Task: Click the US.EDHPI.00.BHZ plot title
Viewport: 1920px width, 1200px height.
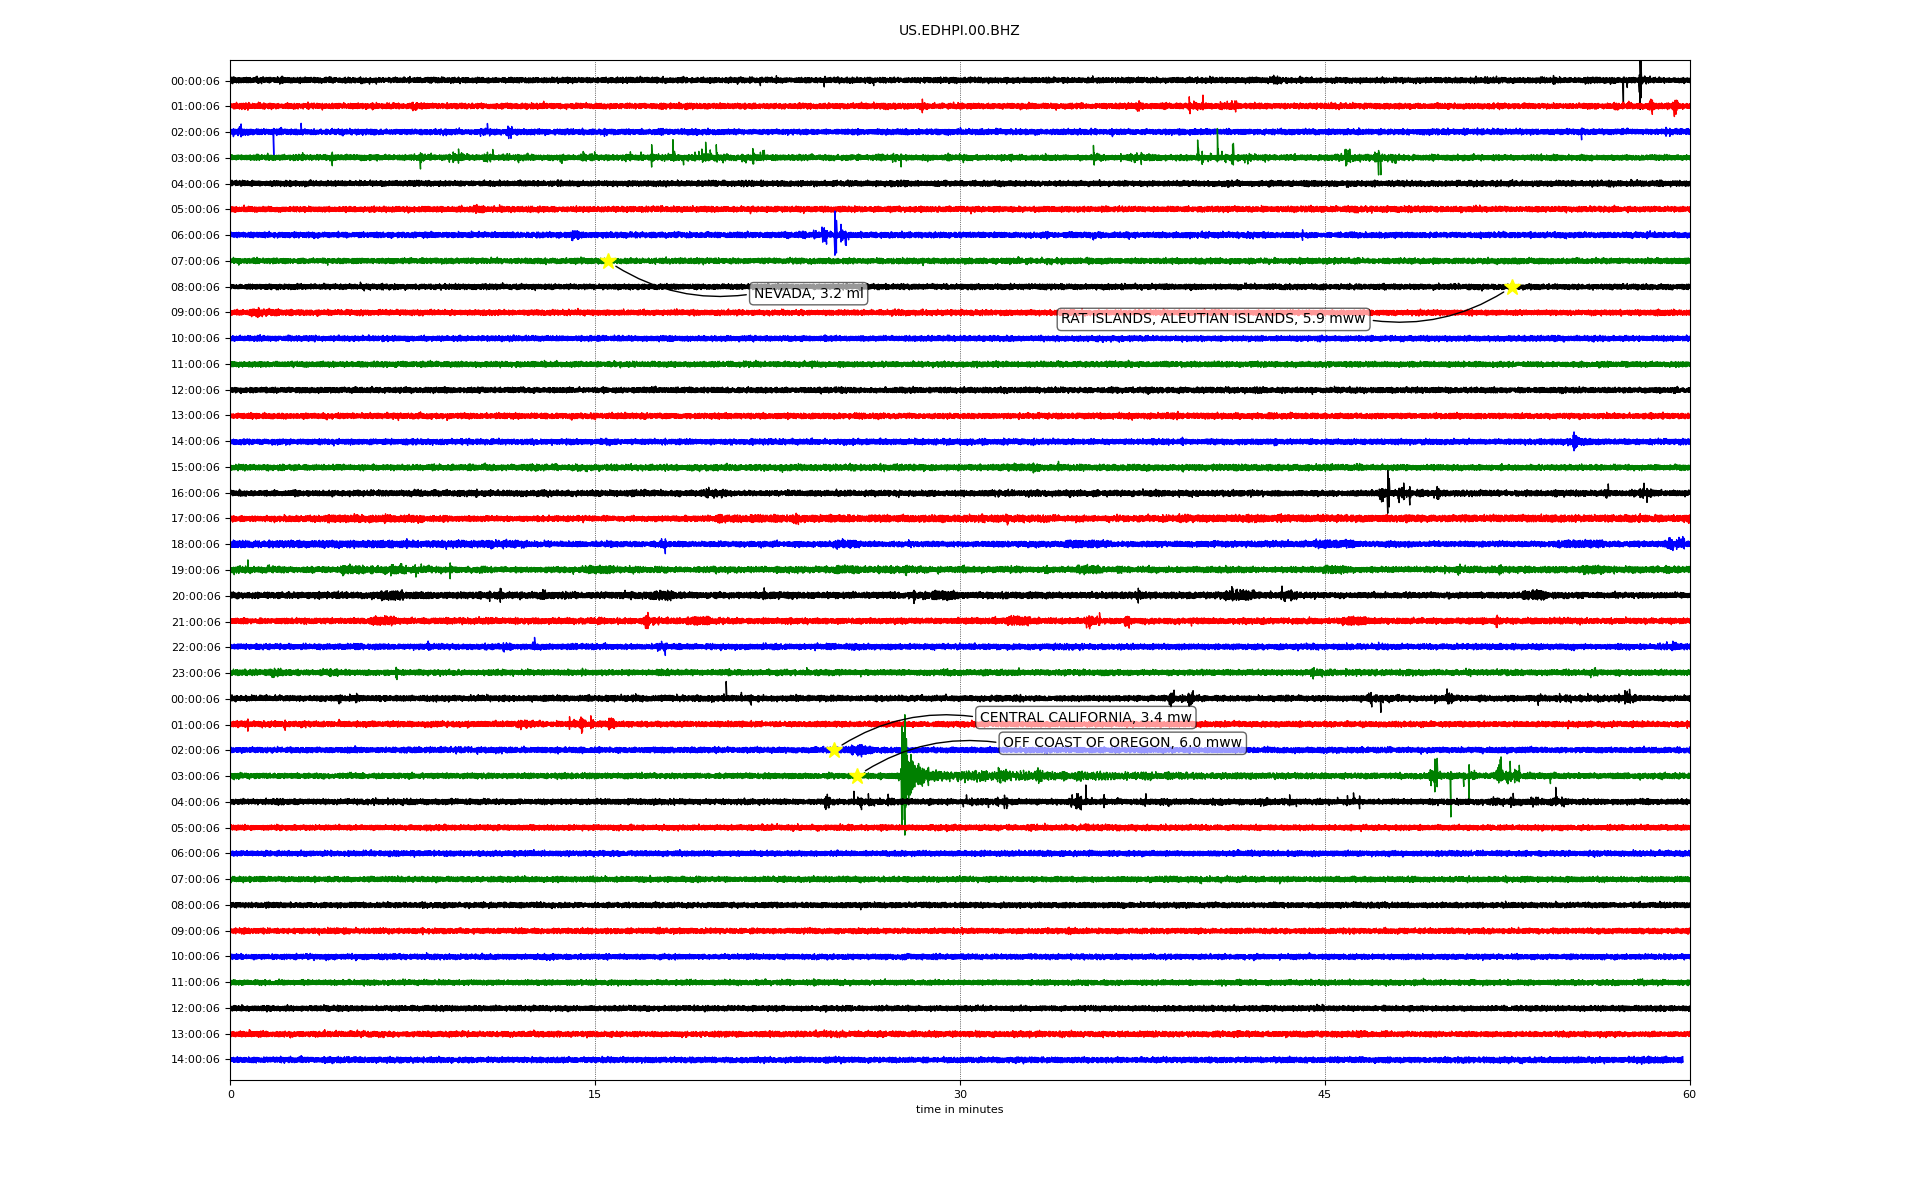Action: (958, 31)
